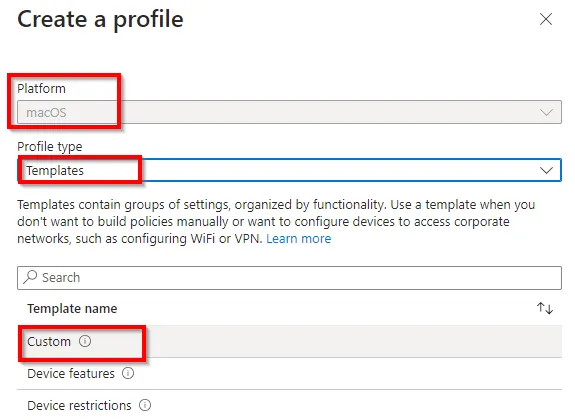Toggle sort order with the arrows icon

(545, 308)
